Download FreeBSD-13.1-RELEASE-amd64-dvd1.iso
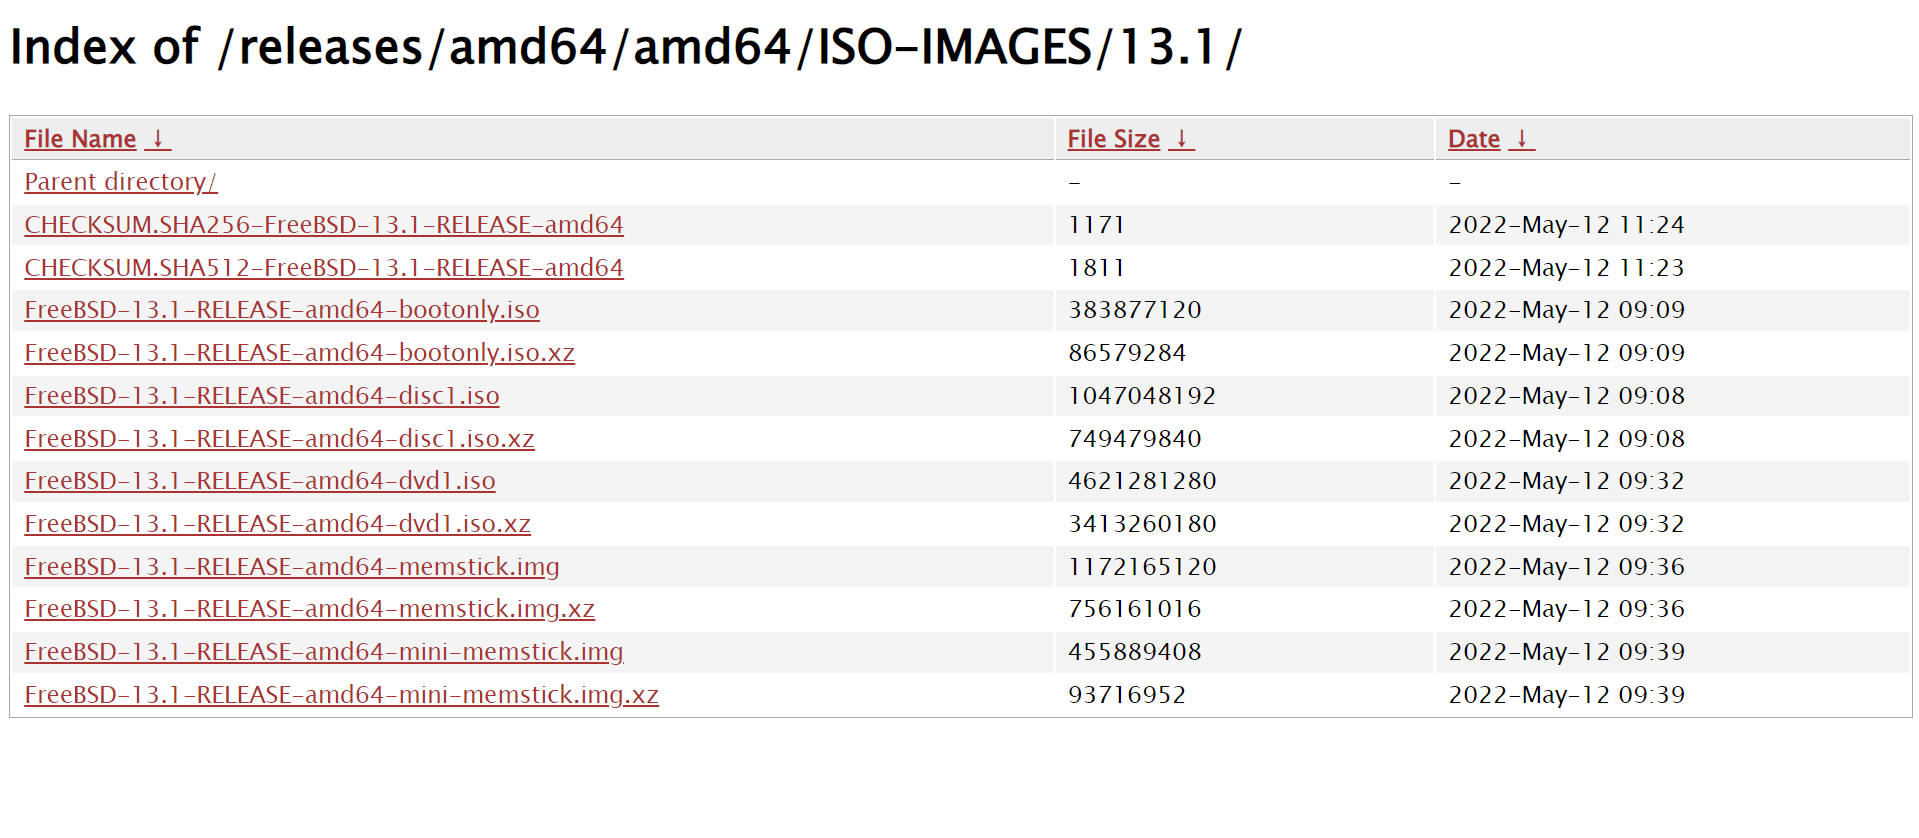The height and width of the screenshot is (838, 1919). click(x=260, y=481)
